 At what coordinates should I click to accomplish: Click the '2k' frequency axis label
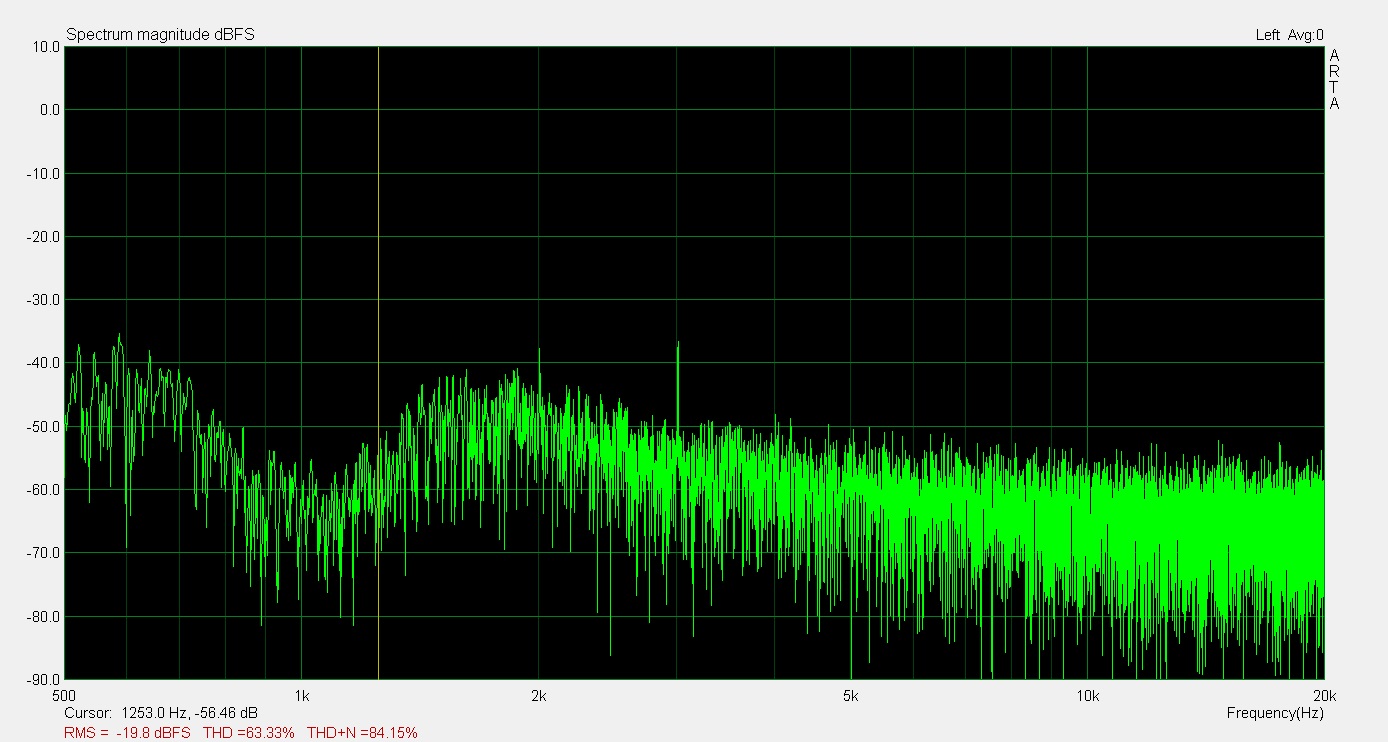point(539,696)
